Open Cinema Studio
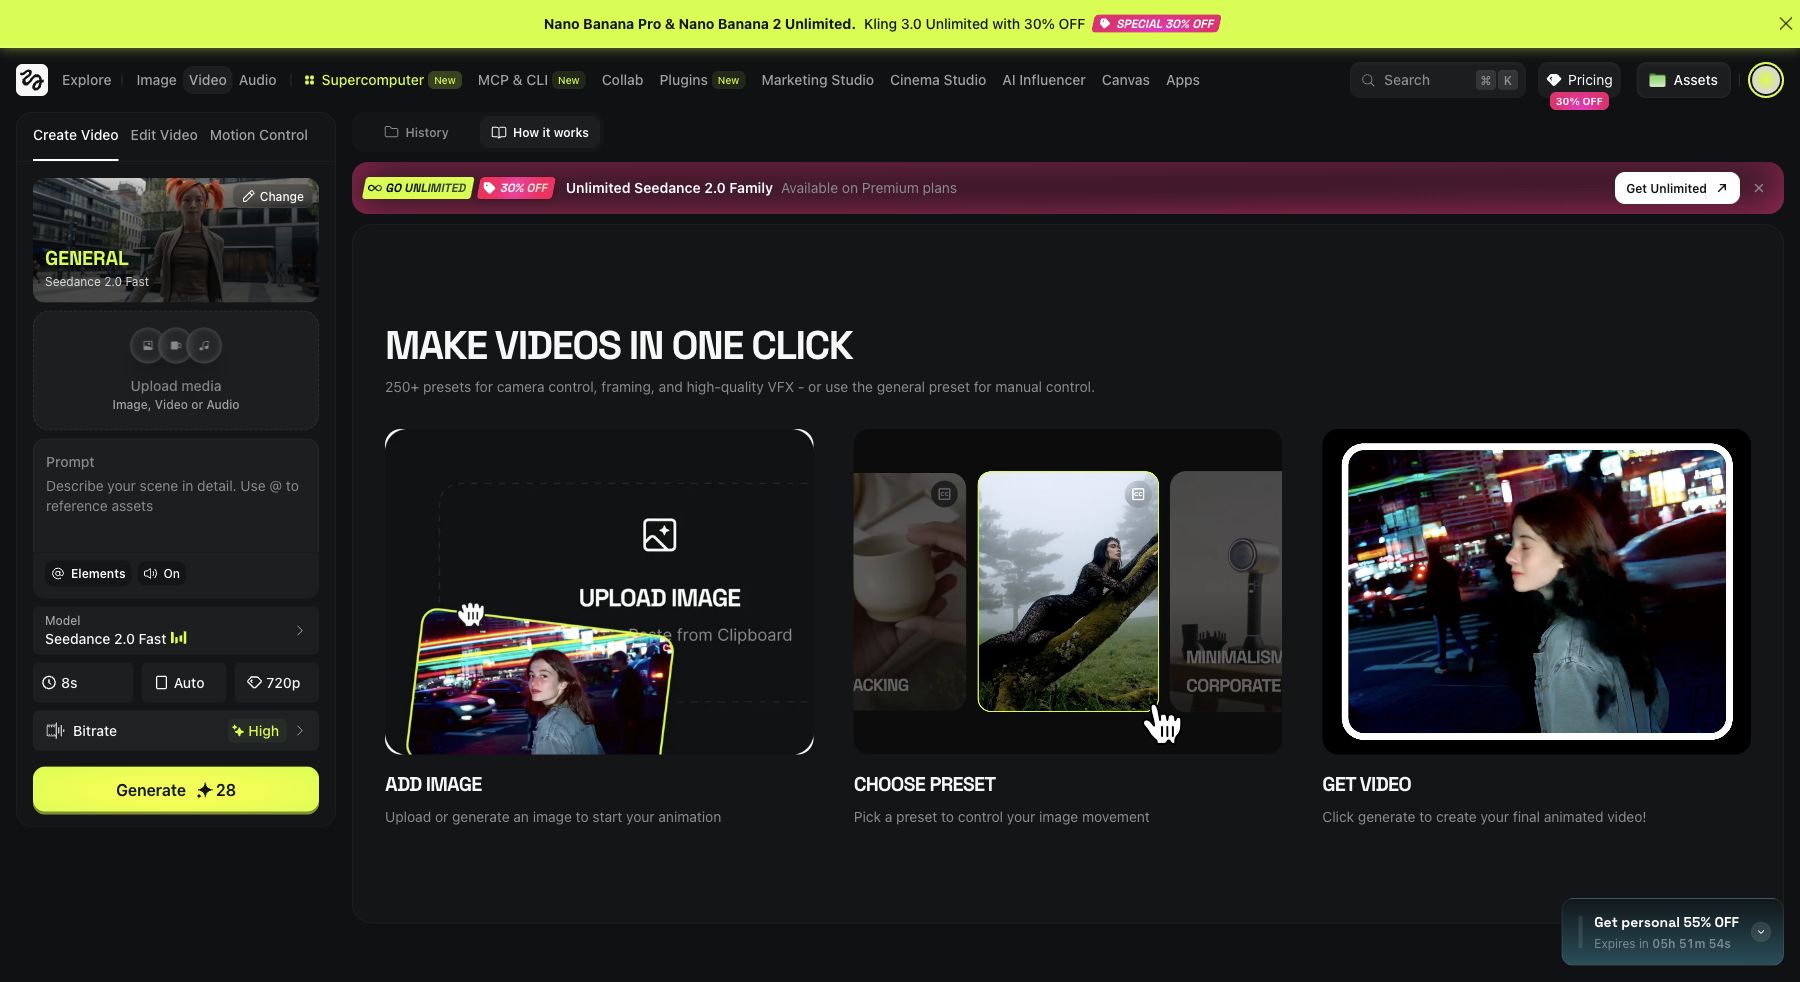 coord(938,80)
